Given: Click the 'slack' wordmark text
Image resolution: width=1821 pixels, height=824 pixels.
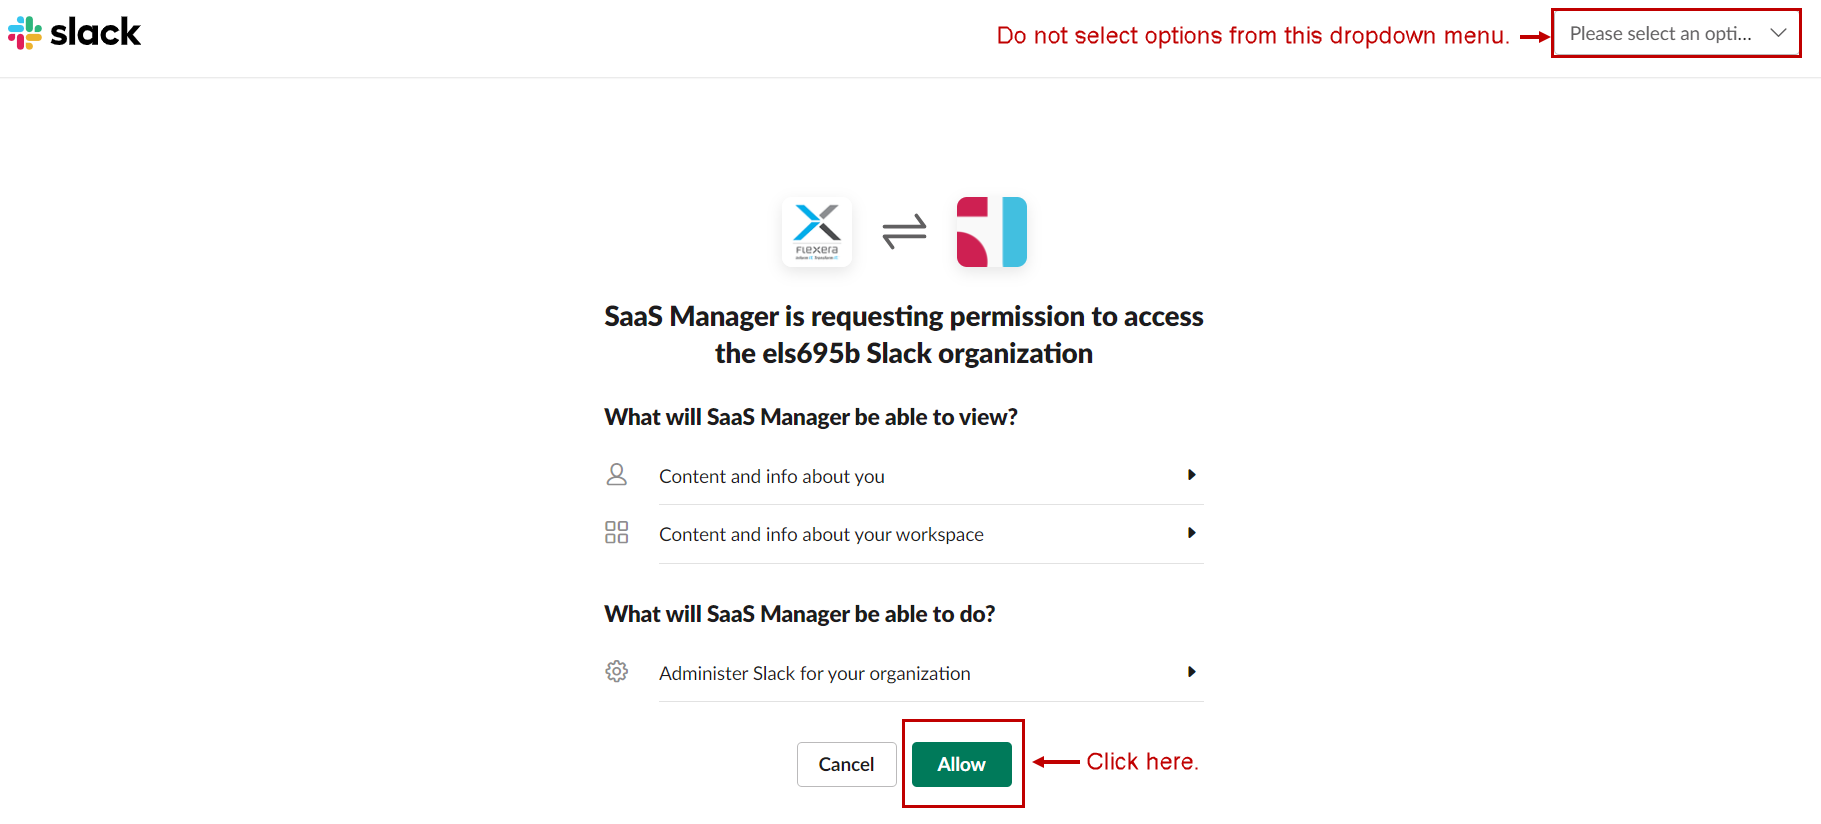Looking at the screenshot, I should point(96,33).
